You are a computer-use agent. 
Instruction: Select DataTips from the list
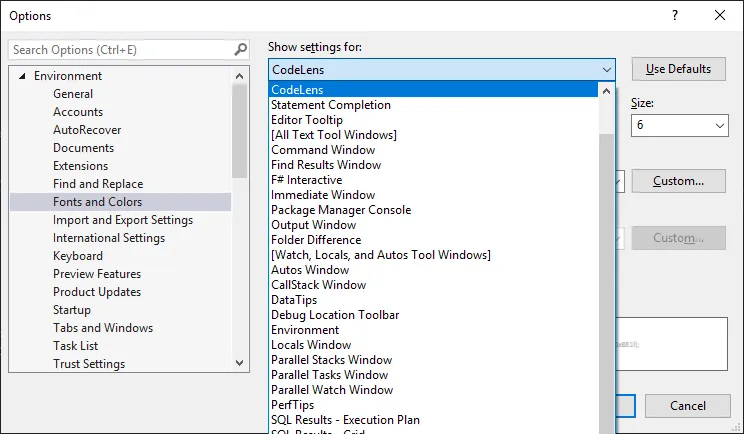(433, 300)
